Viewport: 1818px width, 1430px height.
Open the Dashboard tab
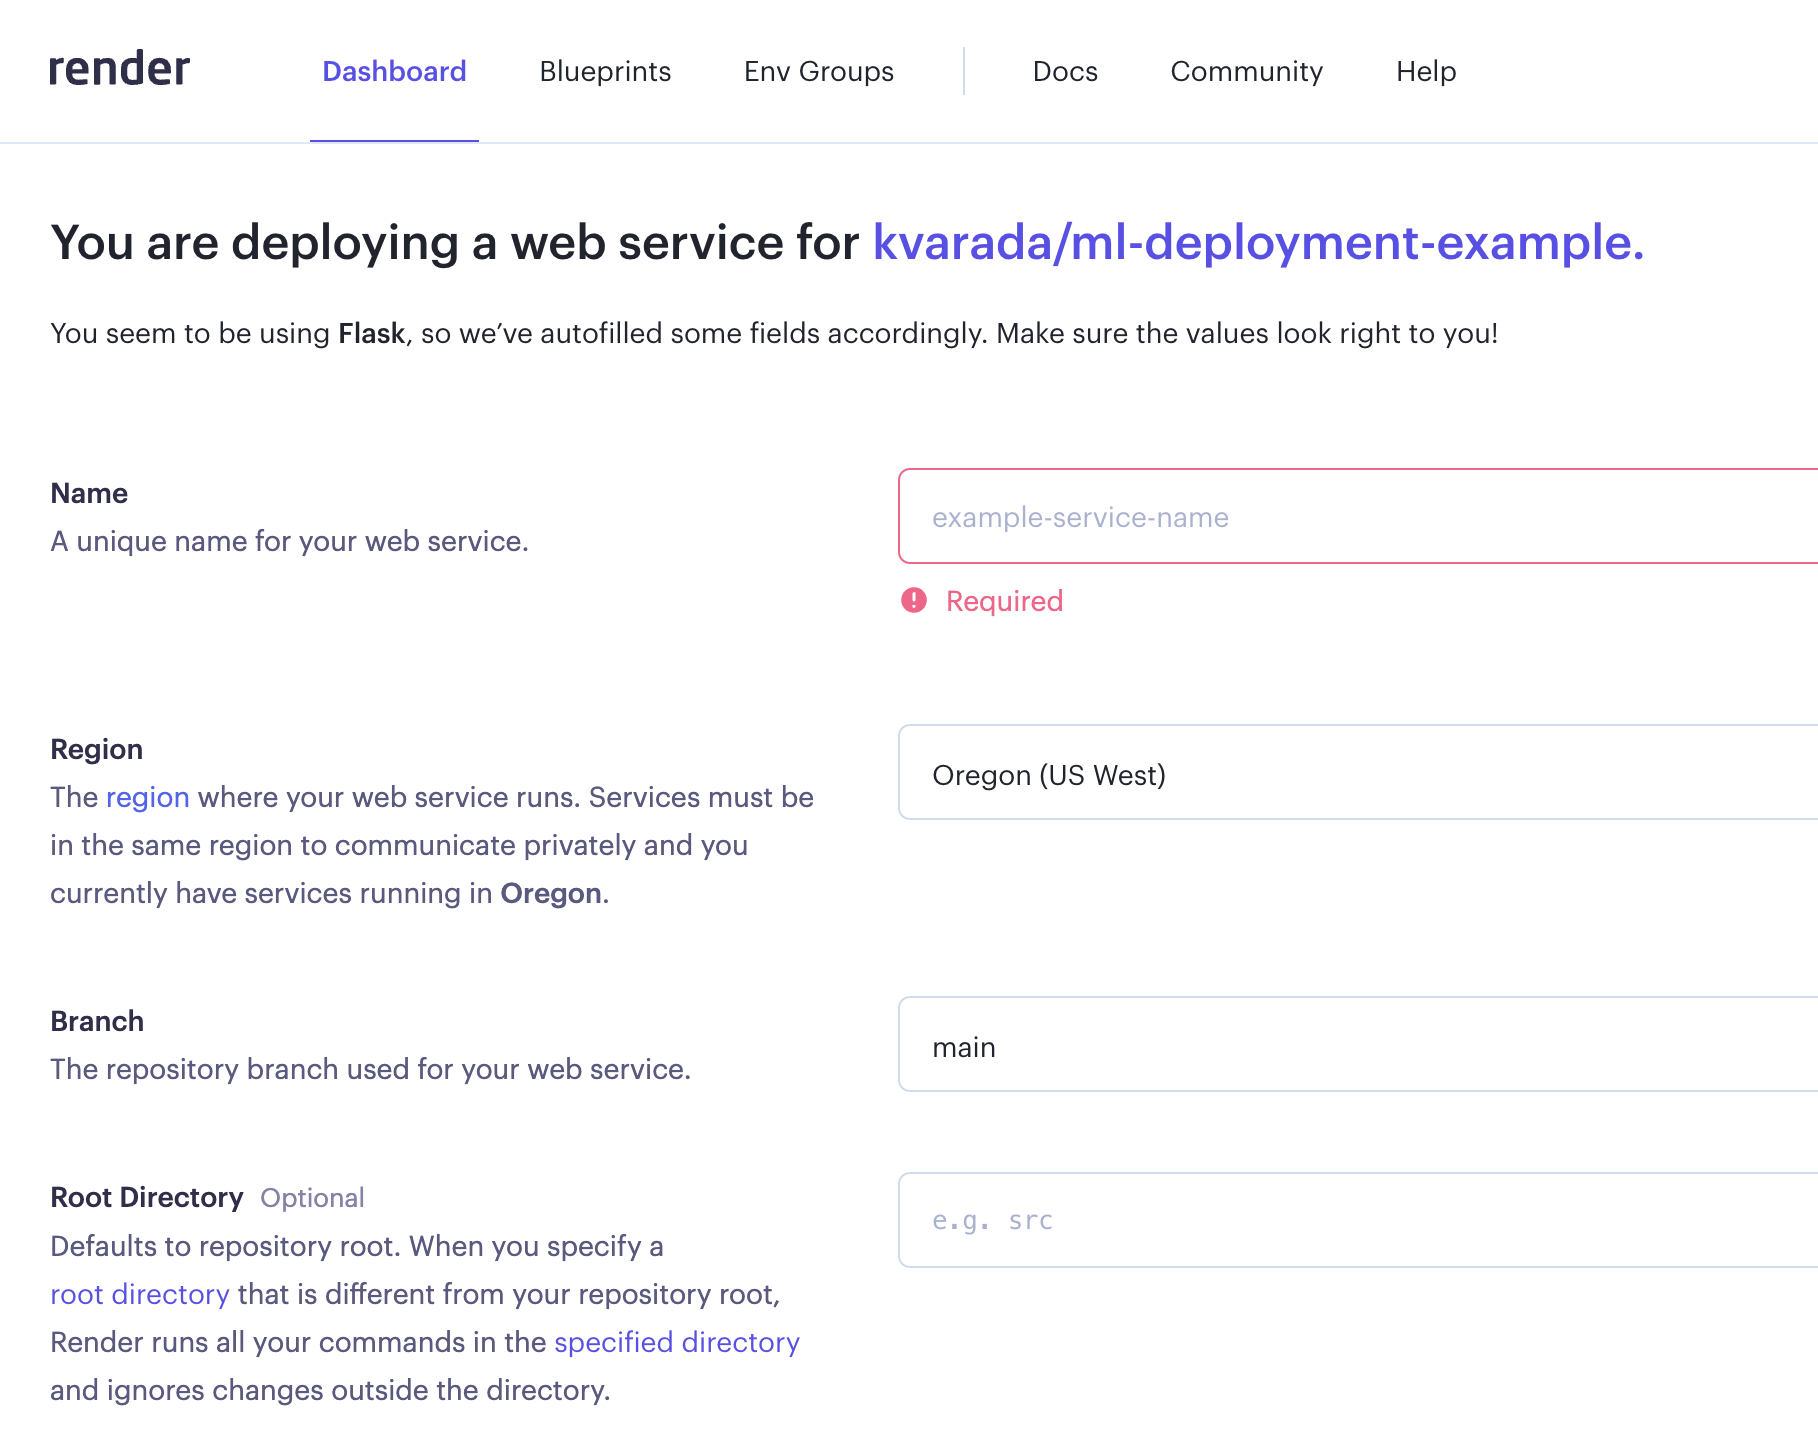[x=394, y=72]
